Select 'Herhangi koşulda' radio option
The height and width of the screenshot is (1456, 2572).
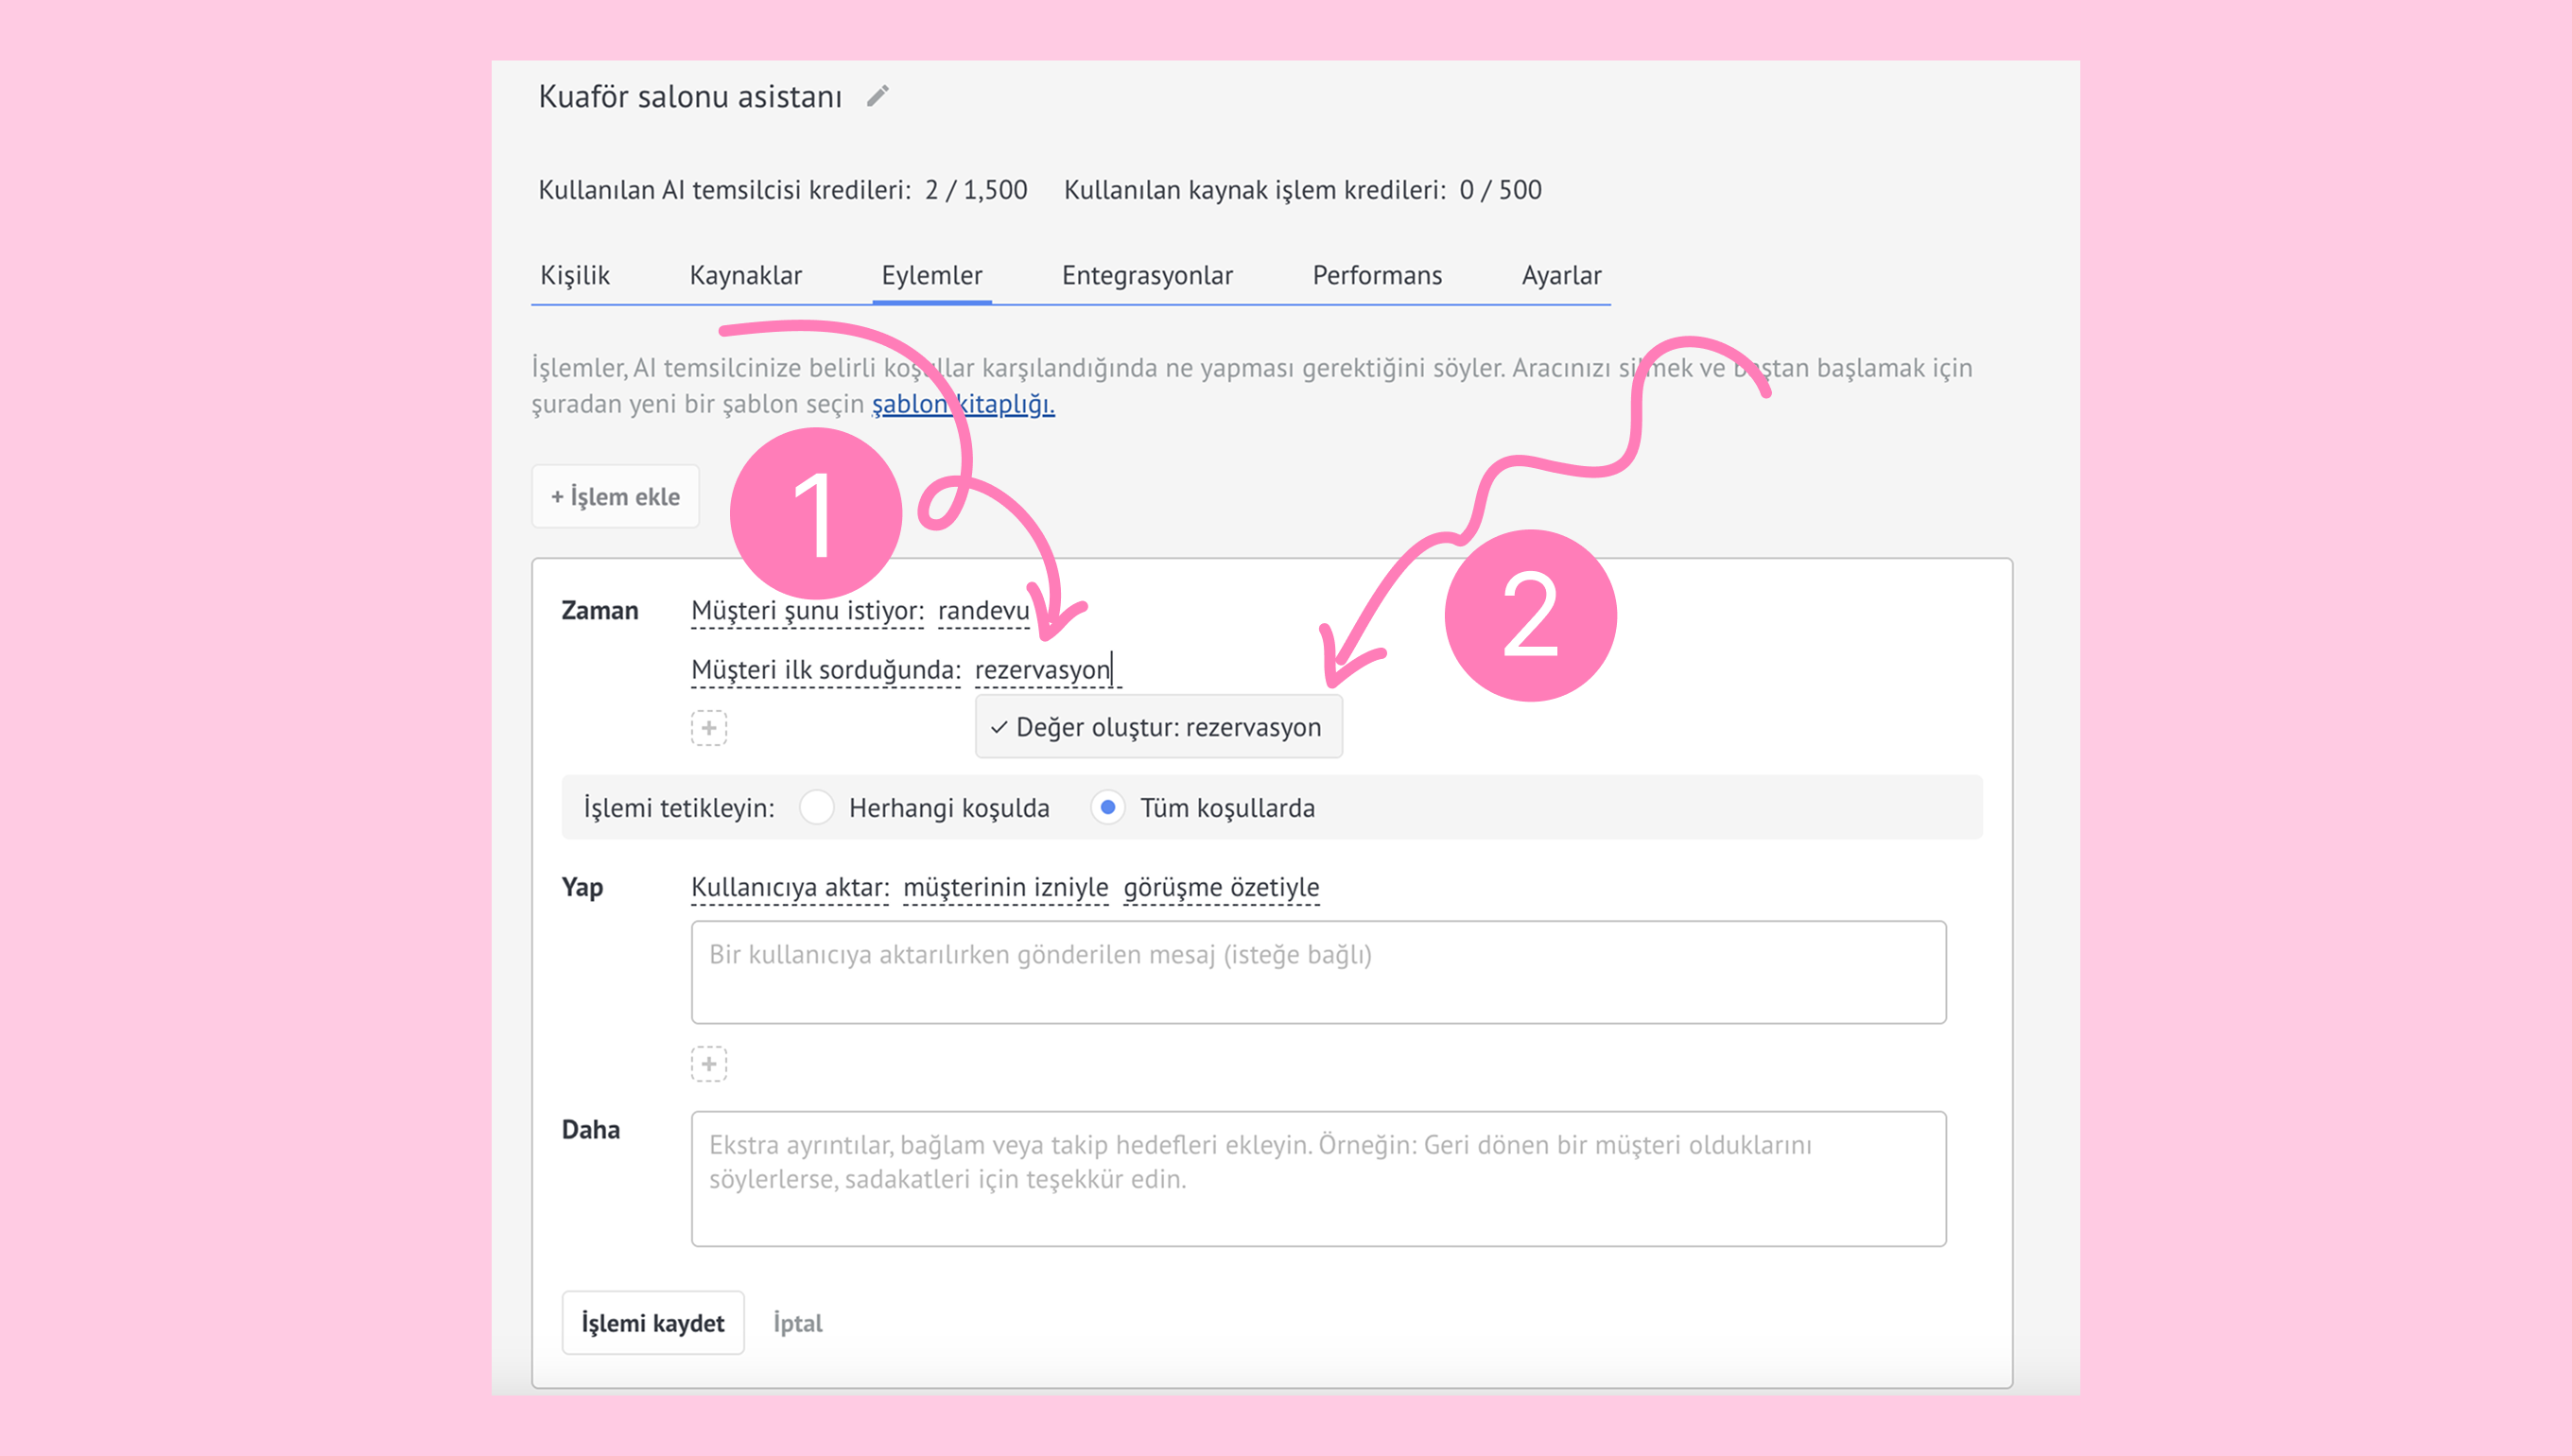coord(817,807)
